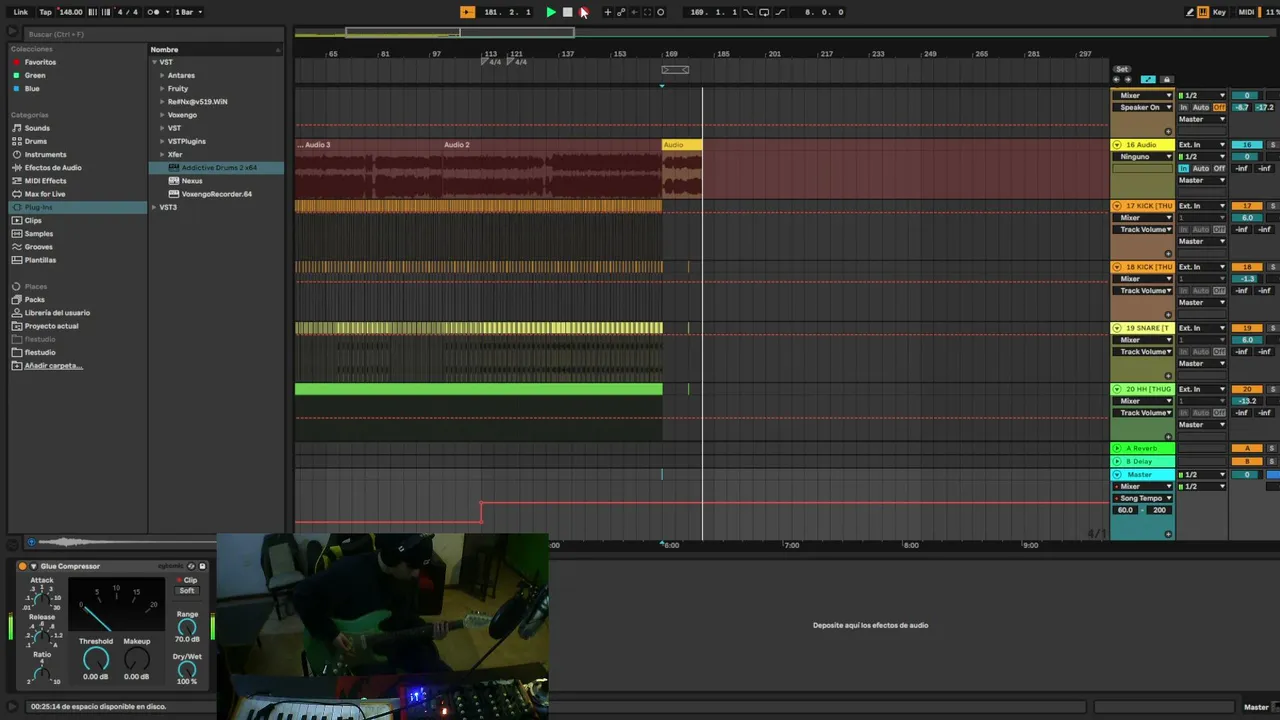Open the Sounds category
The image size is (1280, 720).
(x=37, y=128)
